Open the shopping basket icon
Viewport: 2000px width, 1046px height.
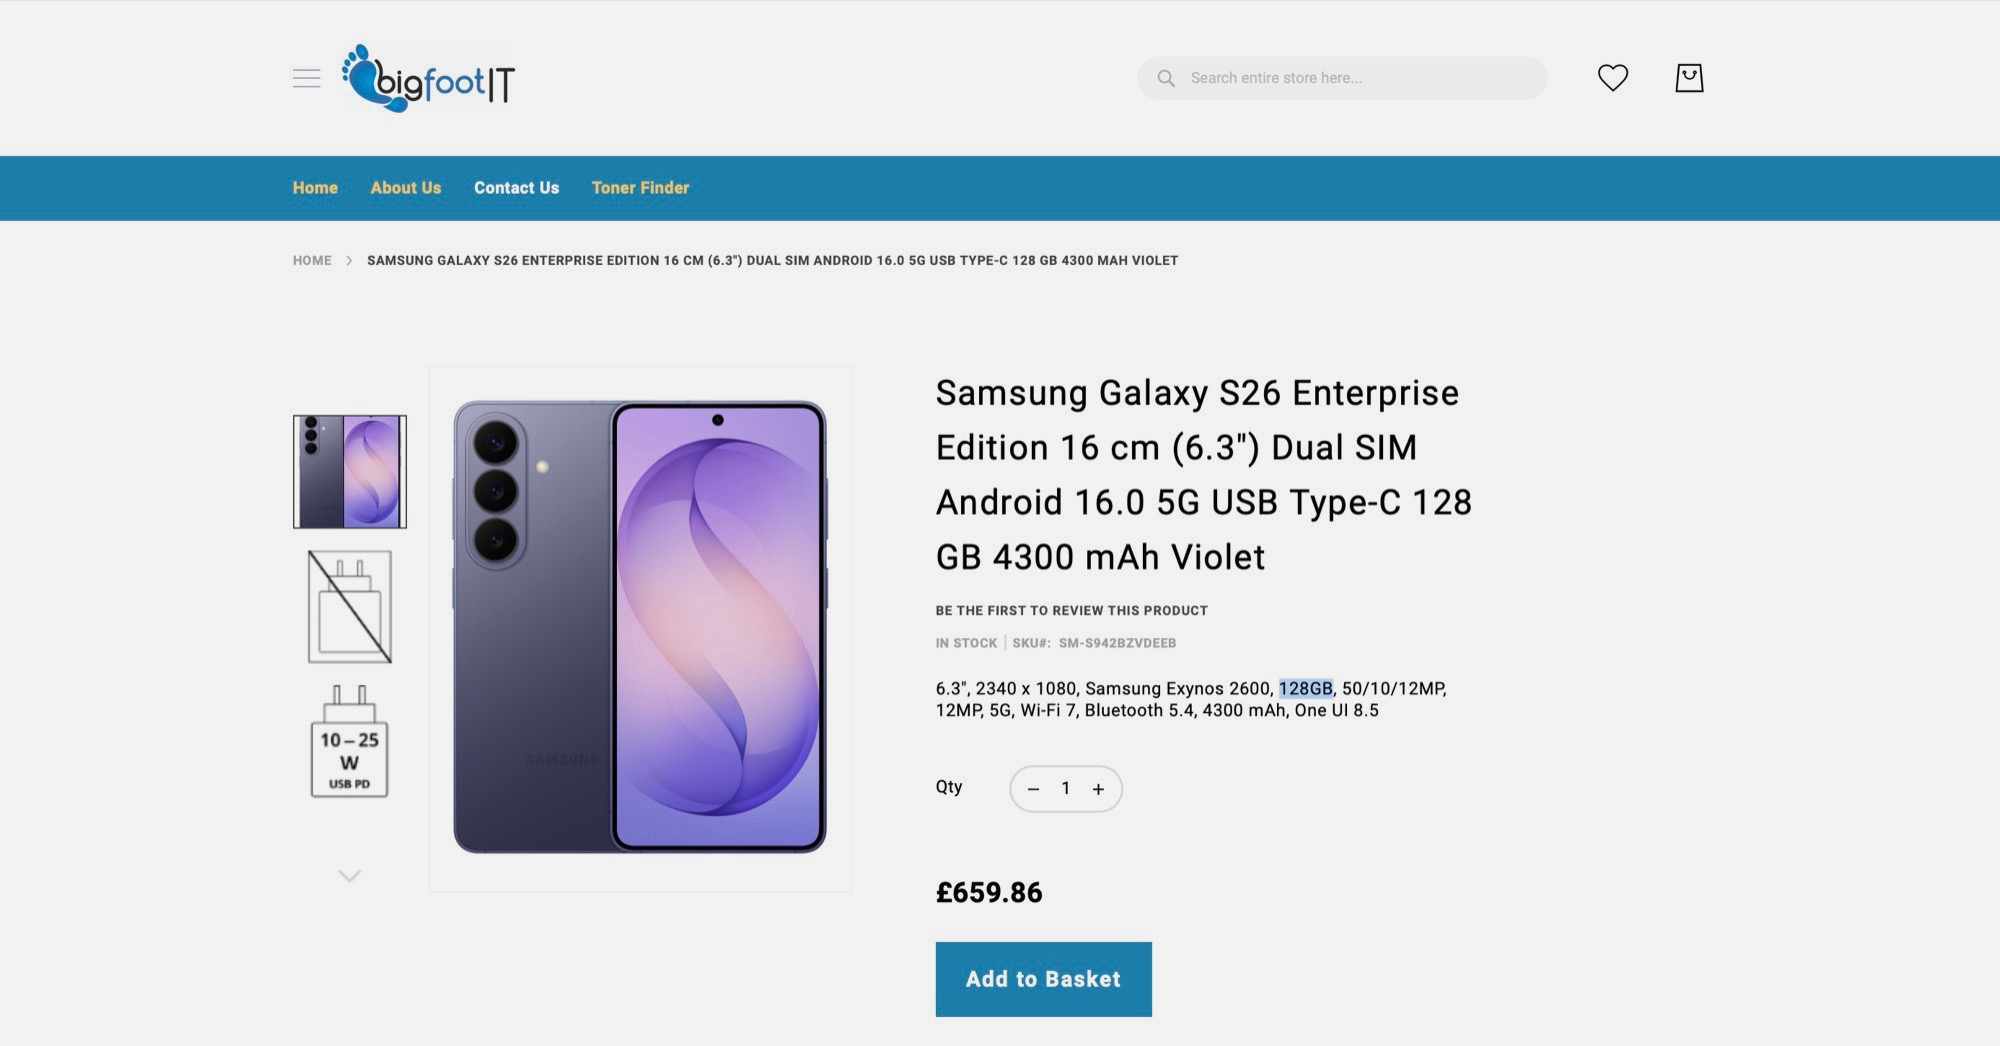pos(1689,78)
